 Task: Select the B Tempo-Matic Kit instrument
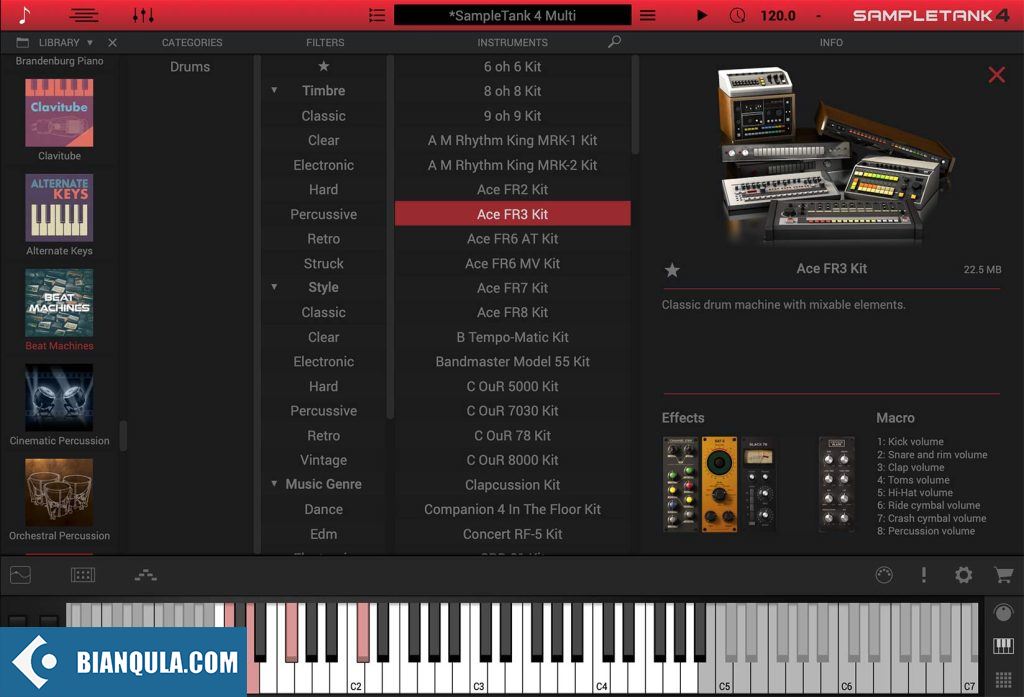coord(513,337)
